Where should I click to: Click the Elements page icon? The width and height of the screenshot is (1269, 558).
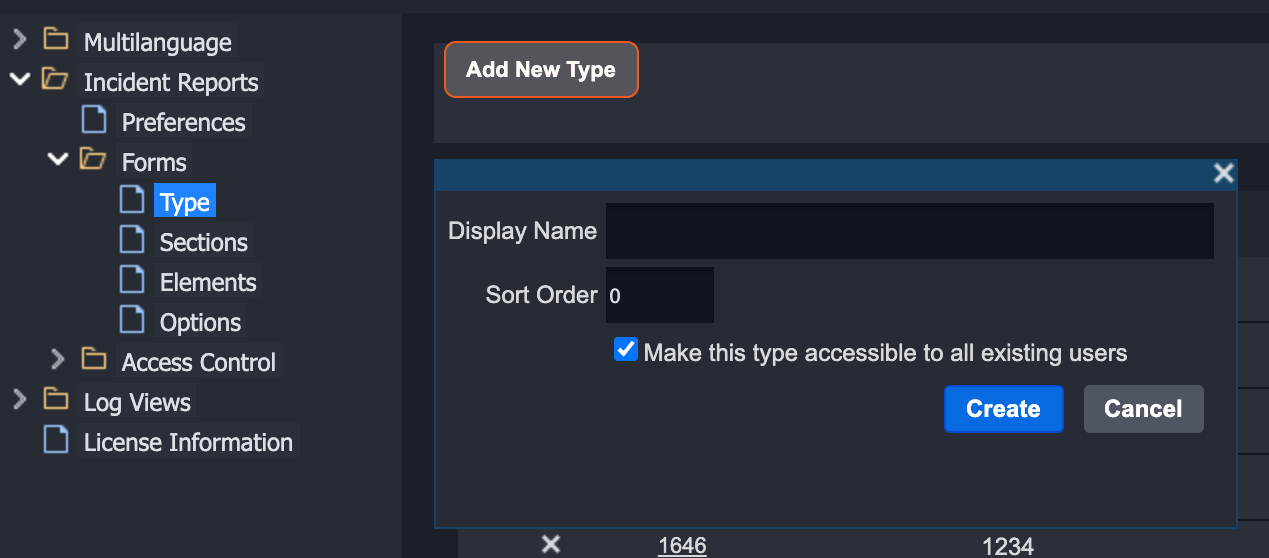pos(132,281)
